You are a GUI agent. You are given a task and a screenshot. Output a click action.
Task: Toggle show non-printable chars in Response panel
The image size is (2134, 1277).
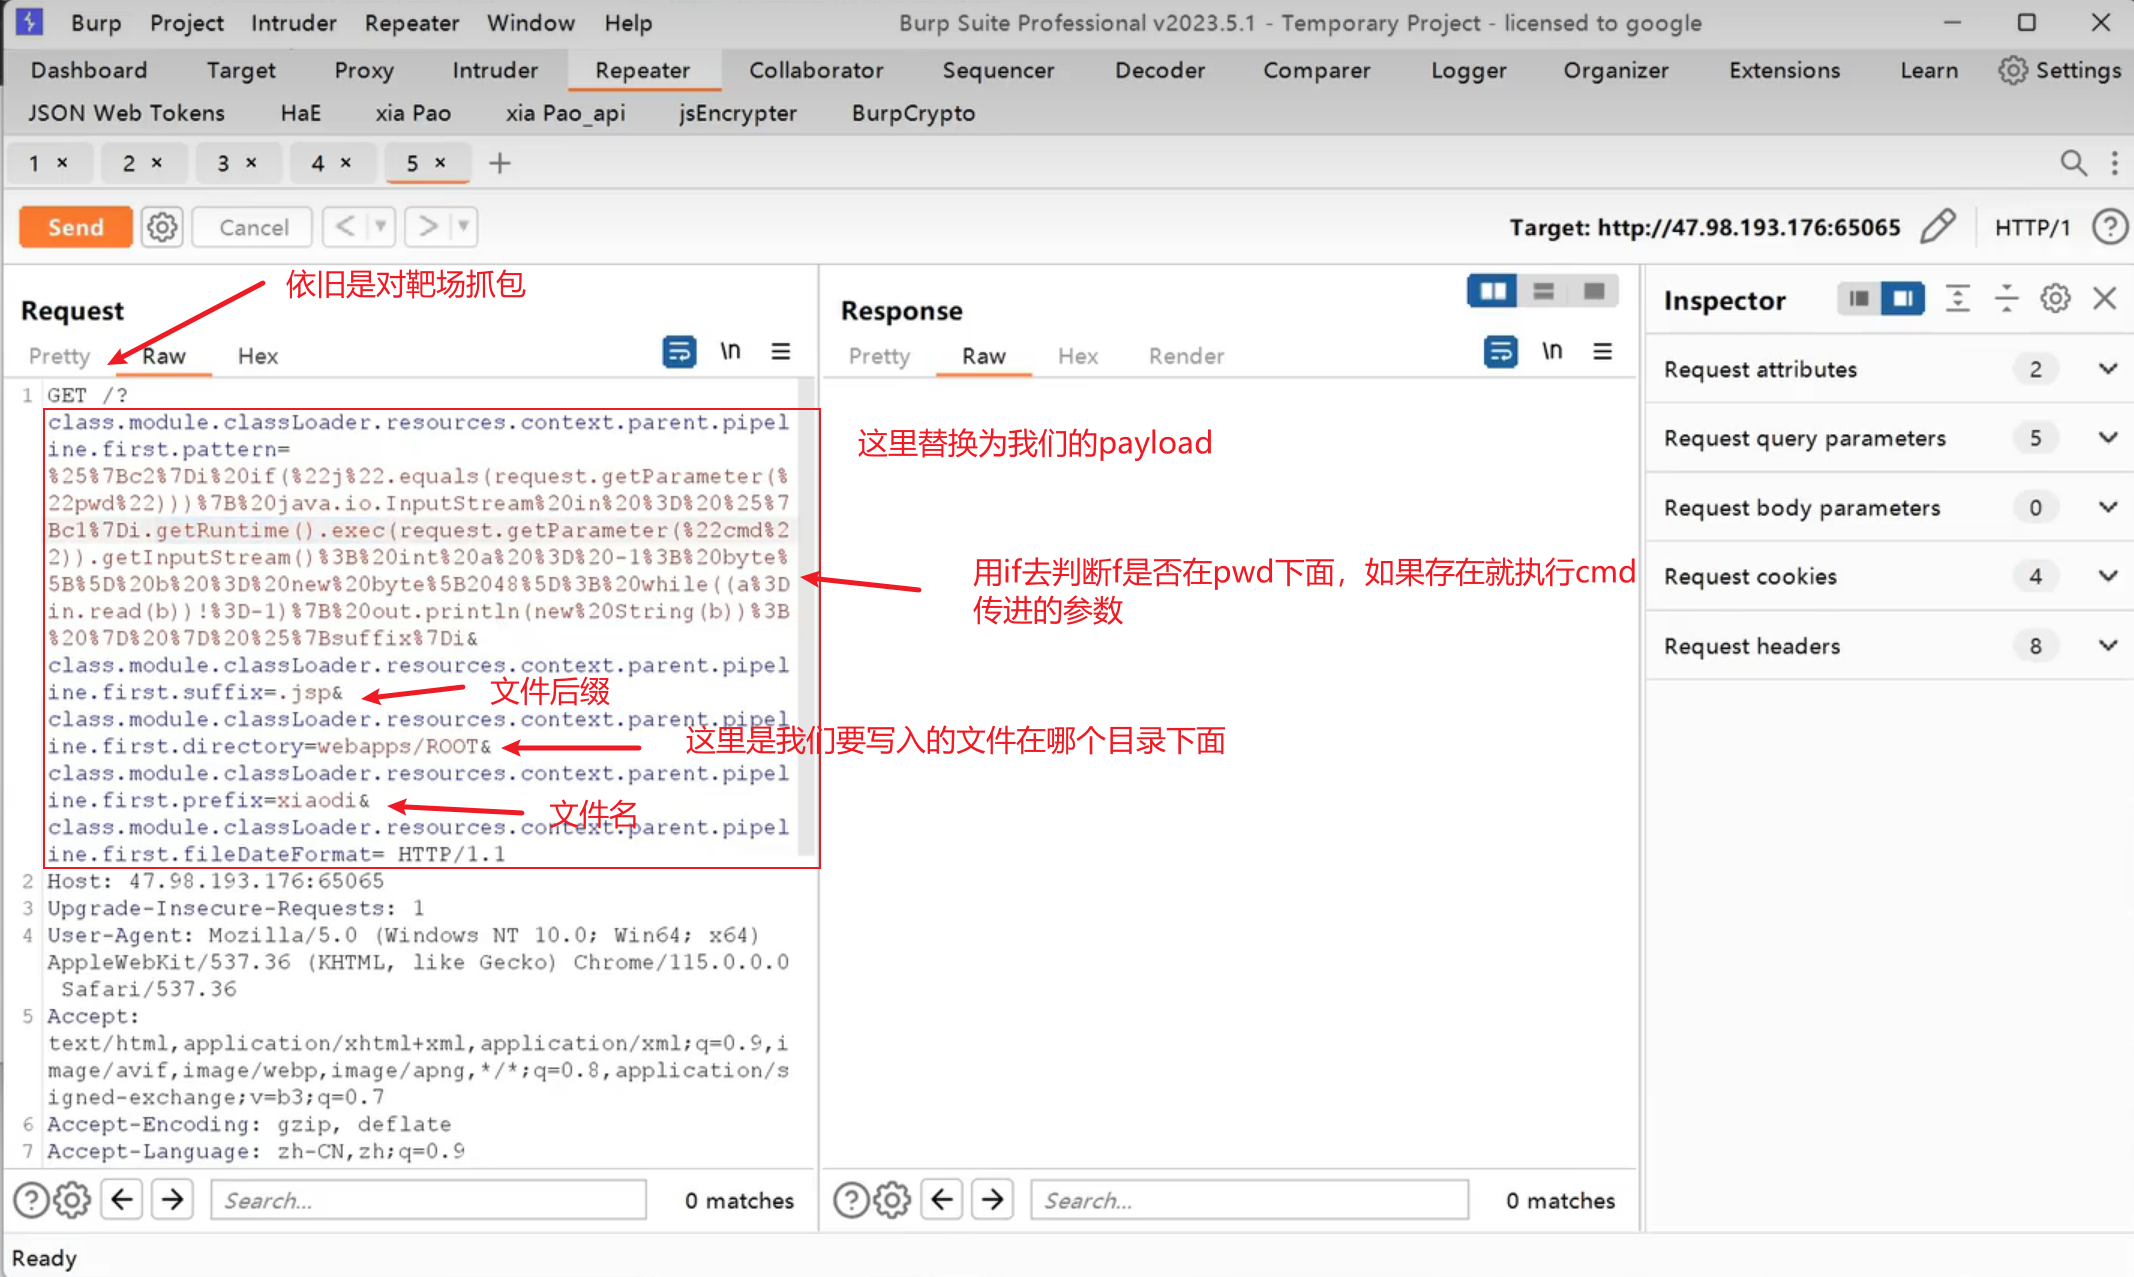pyautogui.click(x=1551, y=352)
